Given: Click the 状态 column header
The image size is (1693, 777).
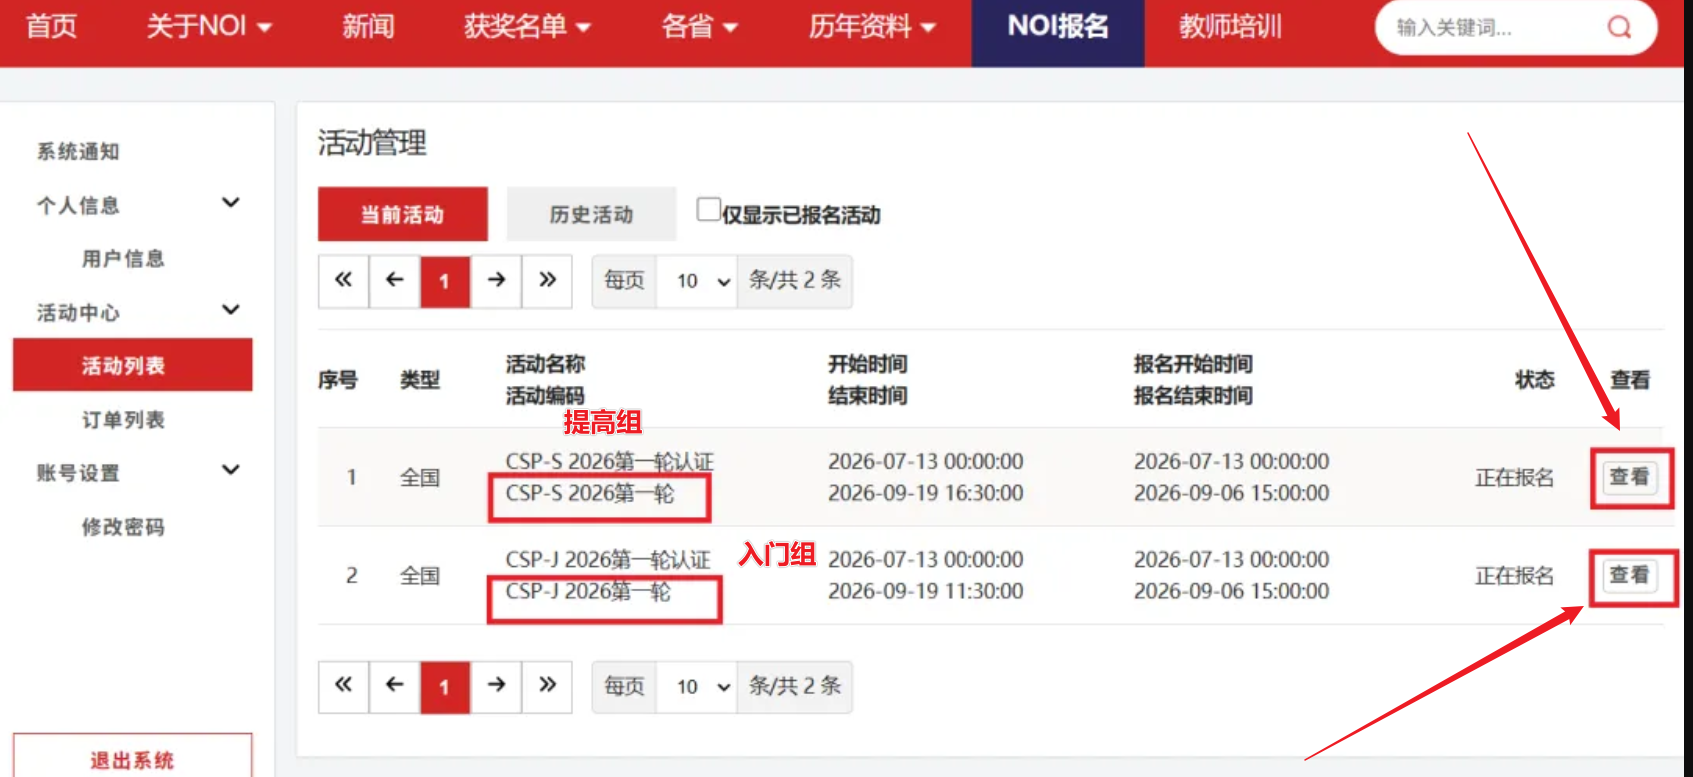Looking at the screenshot, I should (x=1535, y=380).
